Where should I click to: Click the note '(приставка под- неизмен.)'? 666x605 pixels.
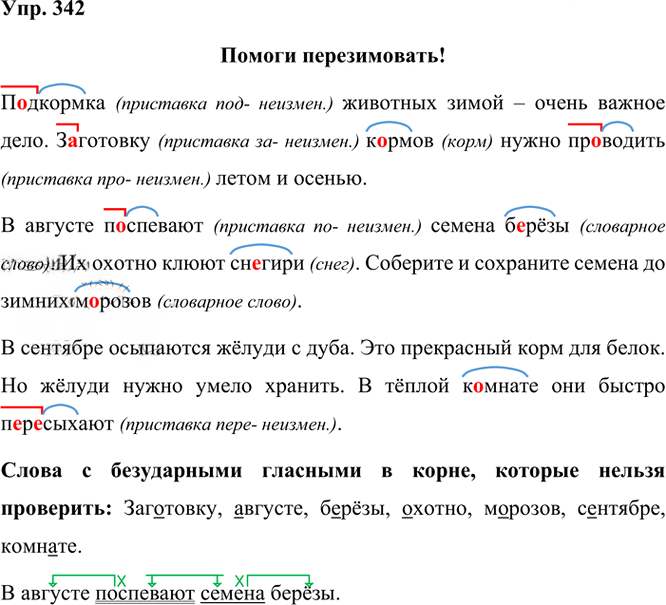[224, 104]
